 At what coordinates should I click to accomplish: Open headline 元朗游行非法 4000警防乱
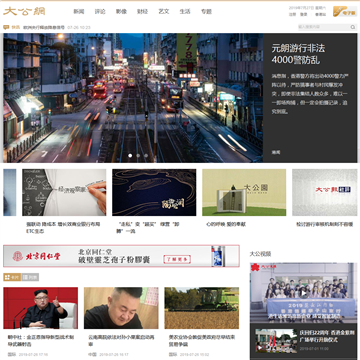(x=298, y=54)
